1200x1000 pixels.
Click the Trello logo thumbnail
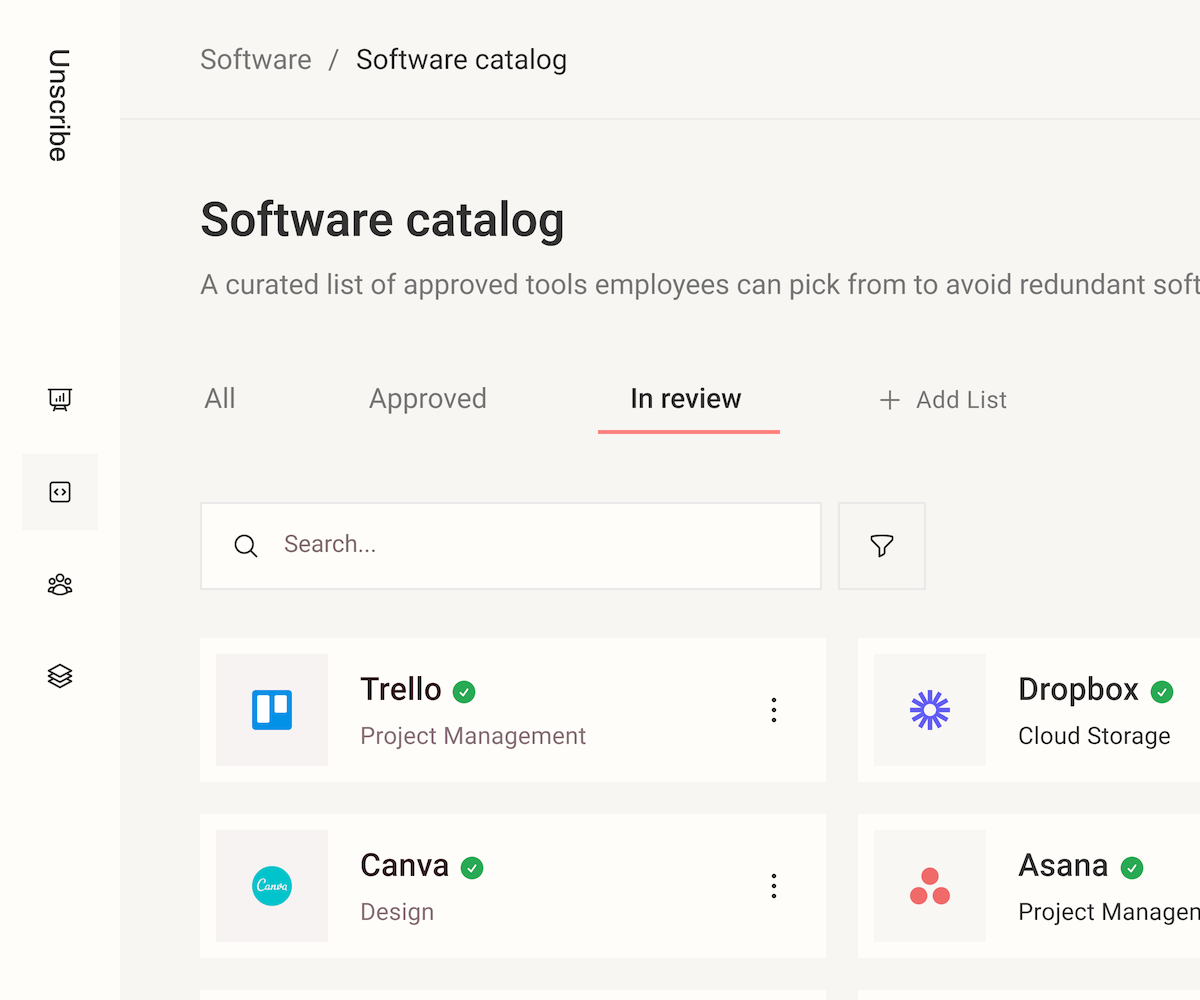coord(272,710)
